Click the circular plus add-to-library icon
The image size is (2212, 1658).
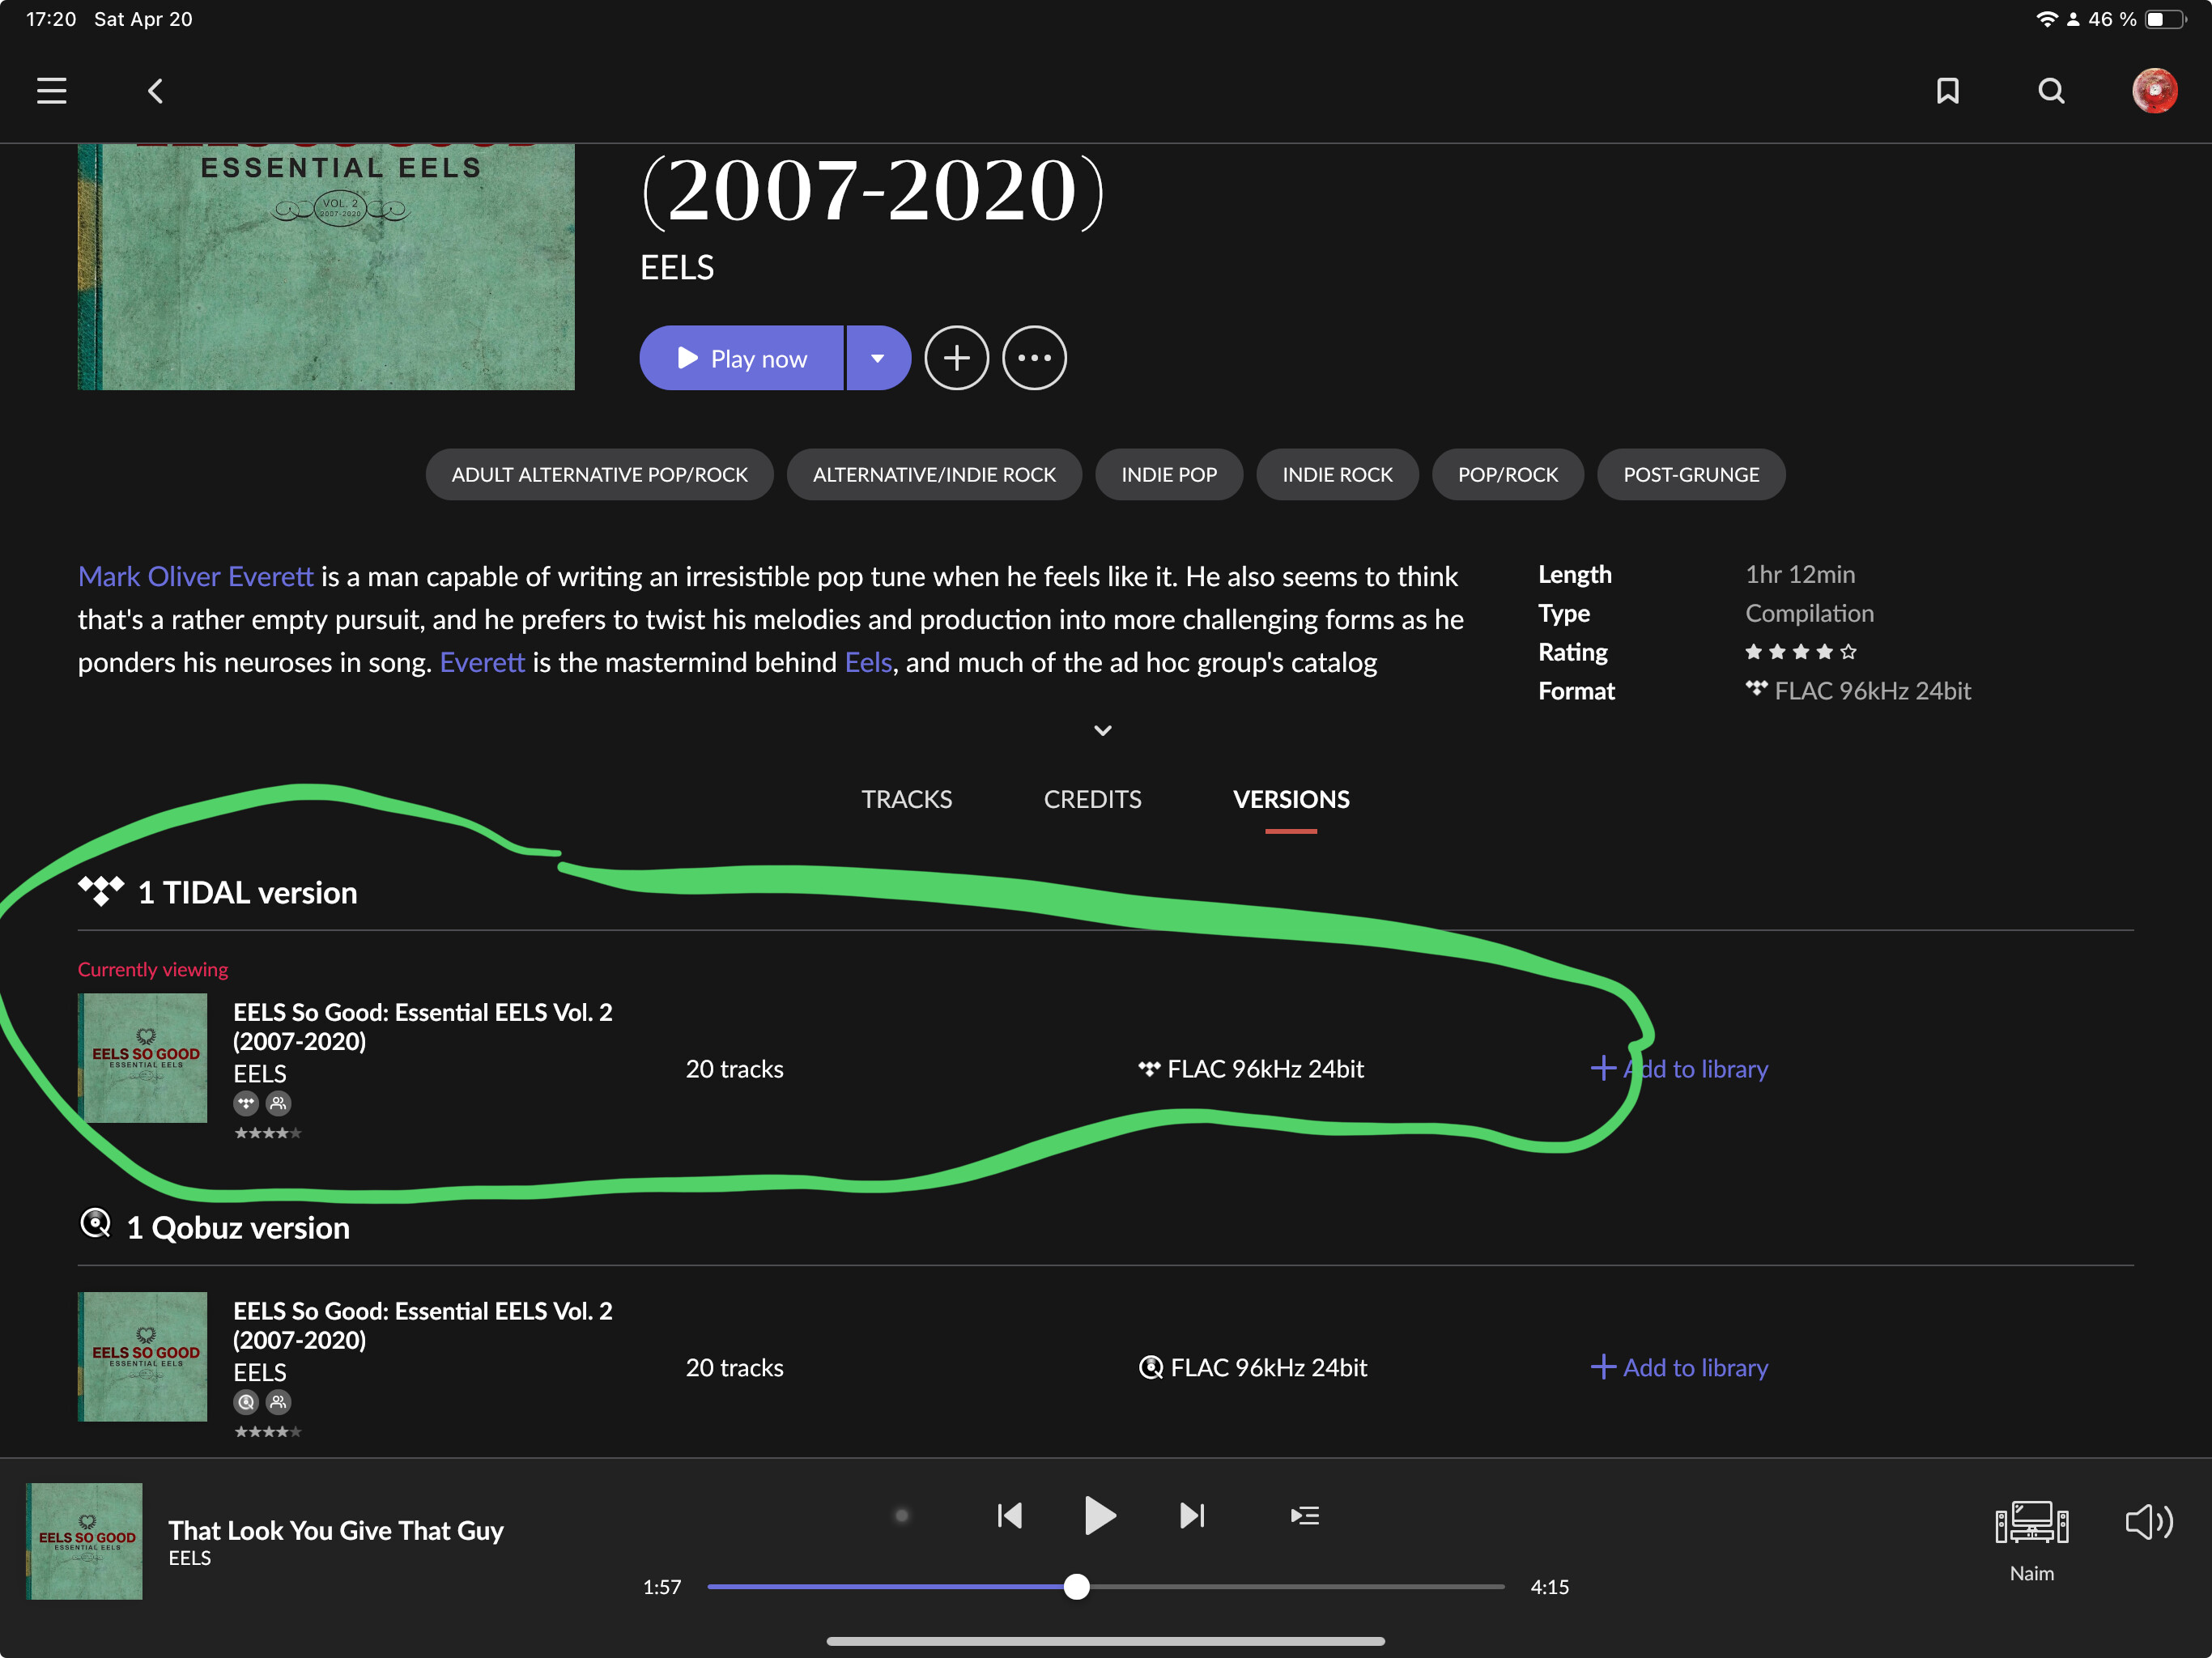pyautogui.click(x=956, y=358)
